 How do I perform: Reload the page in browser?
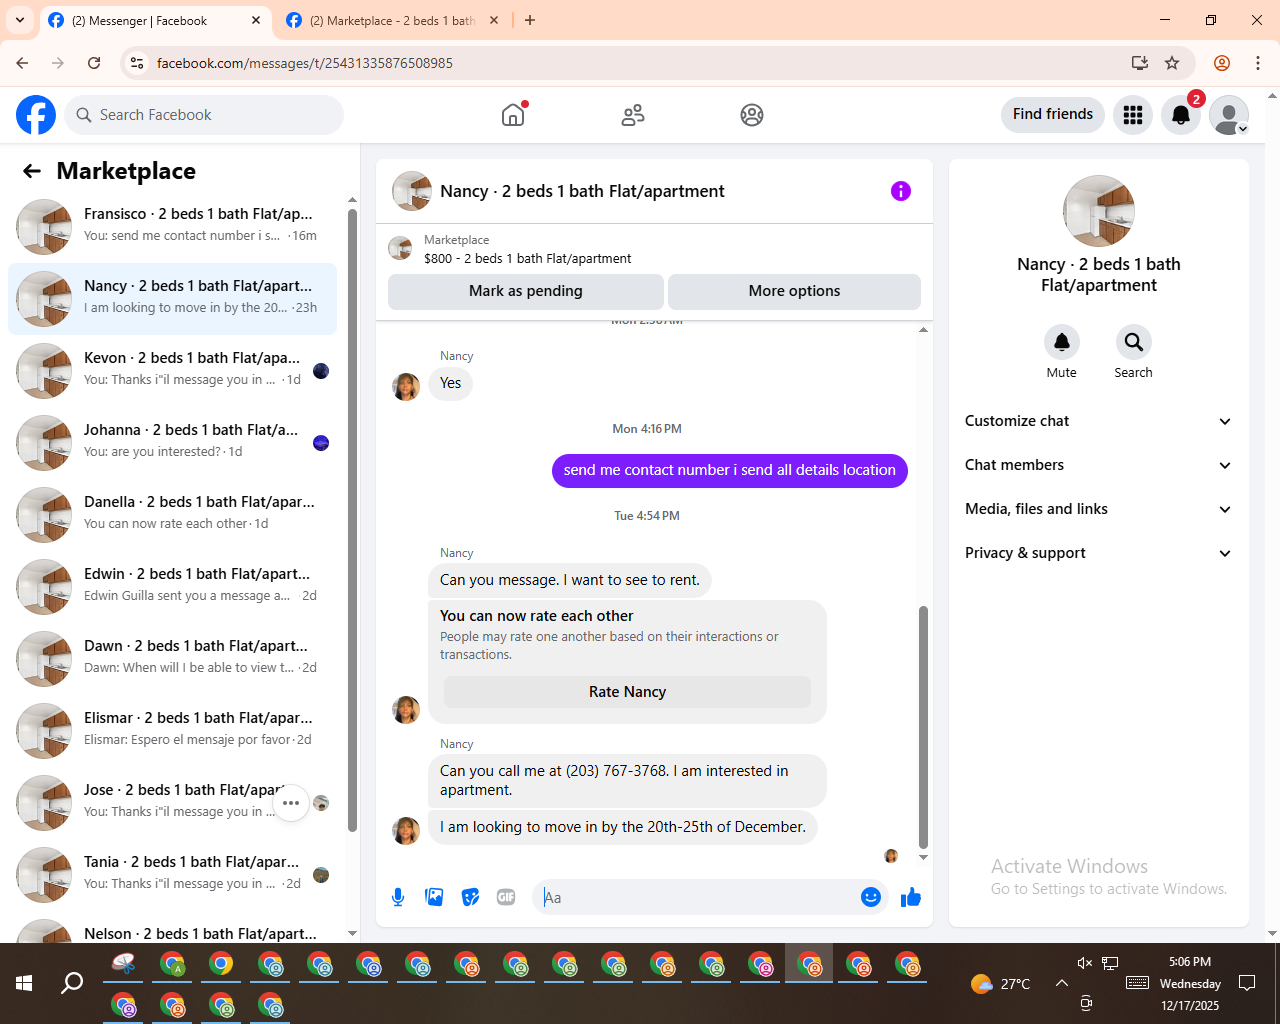tap(94, 63)
